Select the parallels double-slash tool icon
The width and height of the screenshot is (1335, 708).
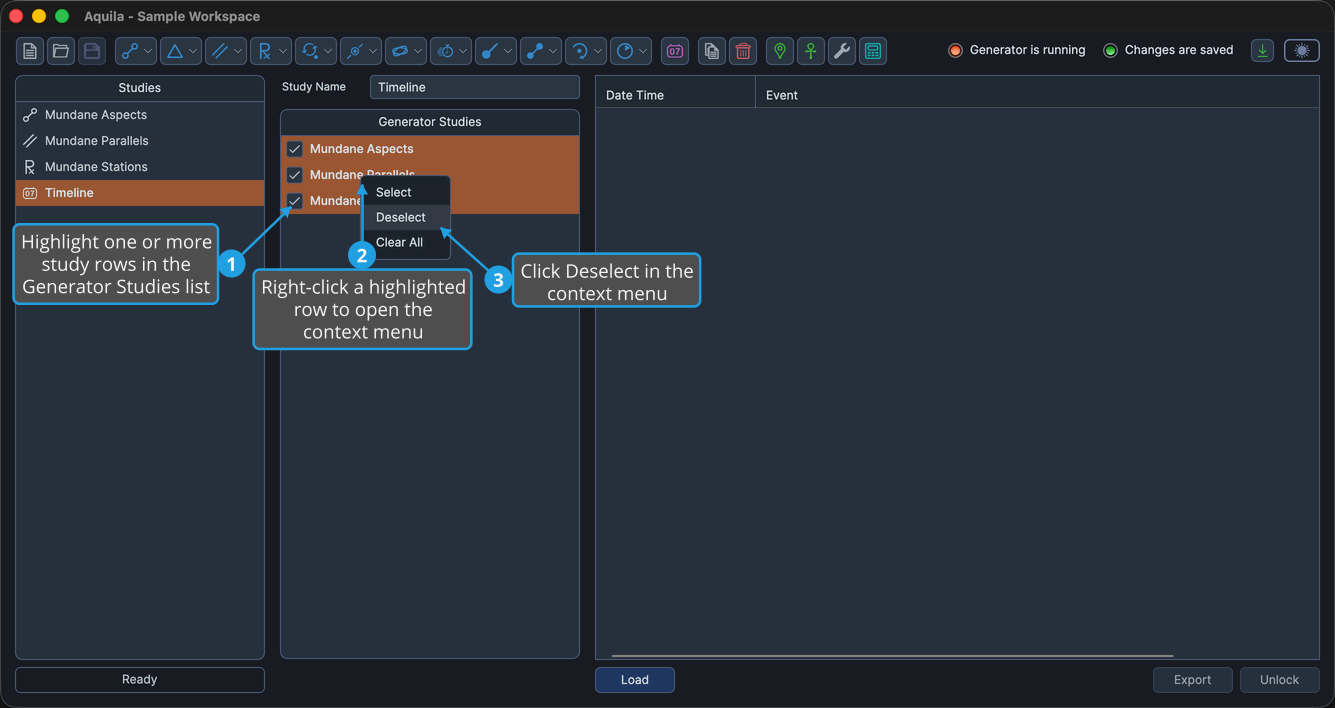[x=220, y=51]
